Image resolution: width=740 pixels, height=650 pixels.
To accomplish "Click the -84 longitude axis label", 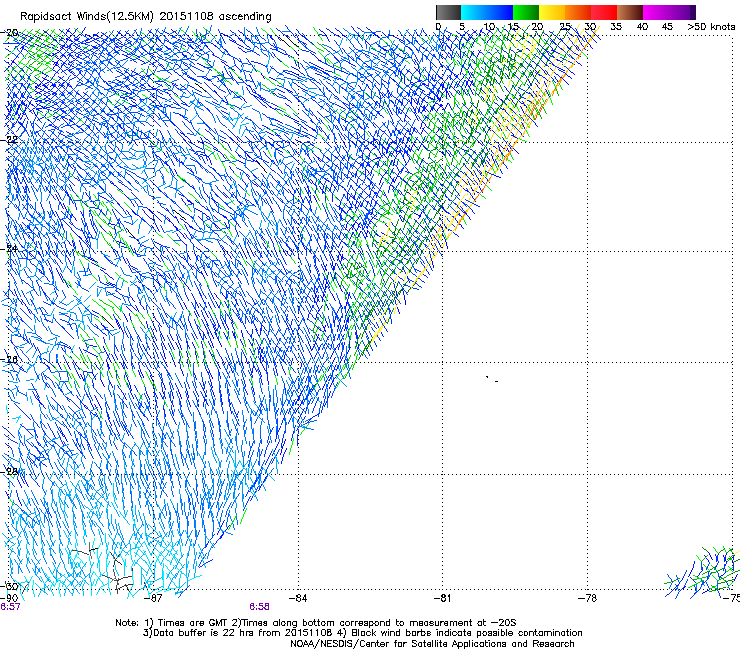I will pyautogui.click(x=298, y=598).
